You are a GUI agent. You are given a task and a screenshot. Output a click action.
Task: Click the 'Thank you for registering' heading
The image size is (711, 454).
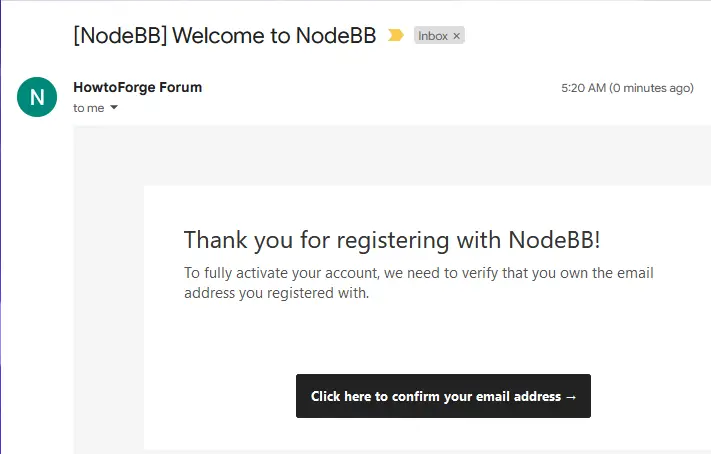tap(392, 240)
